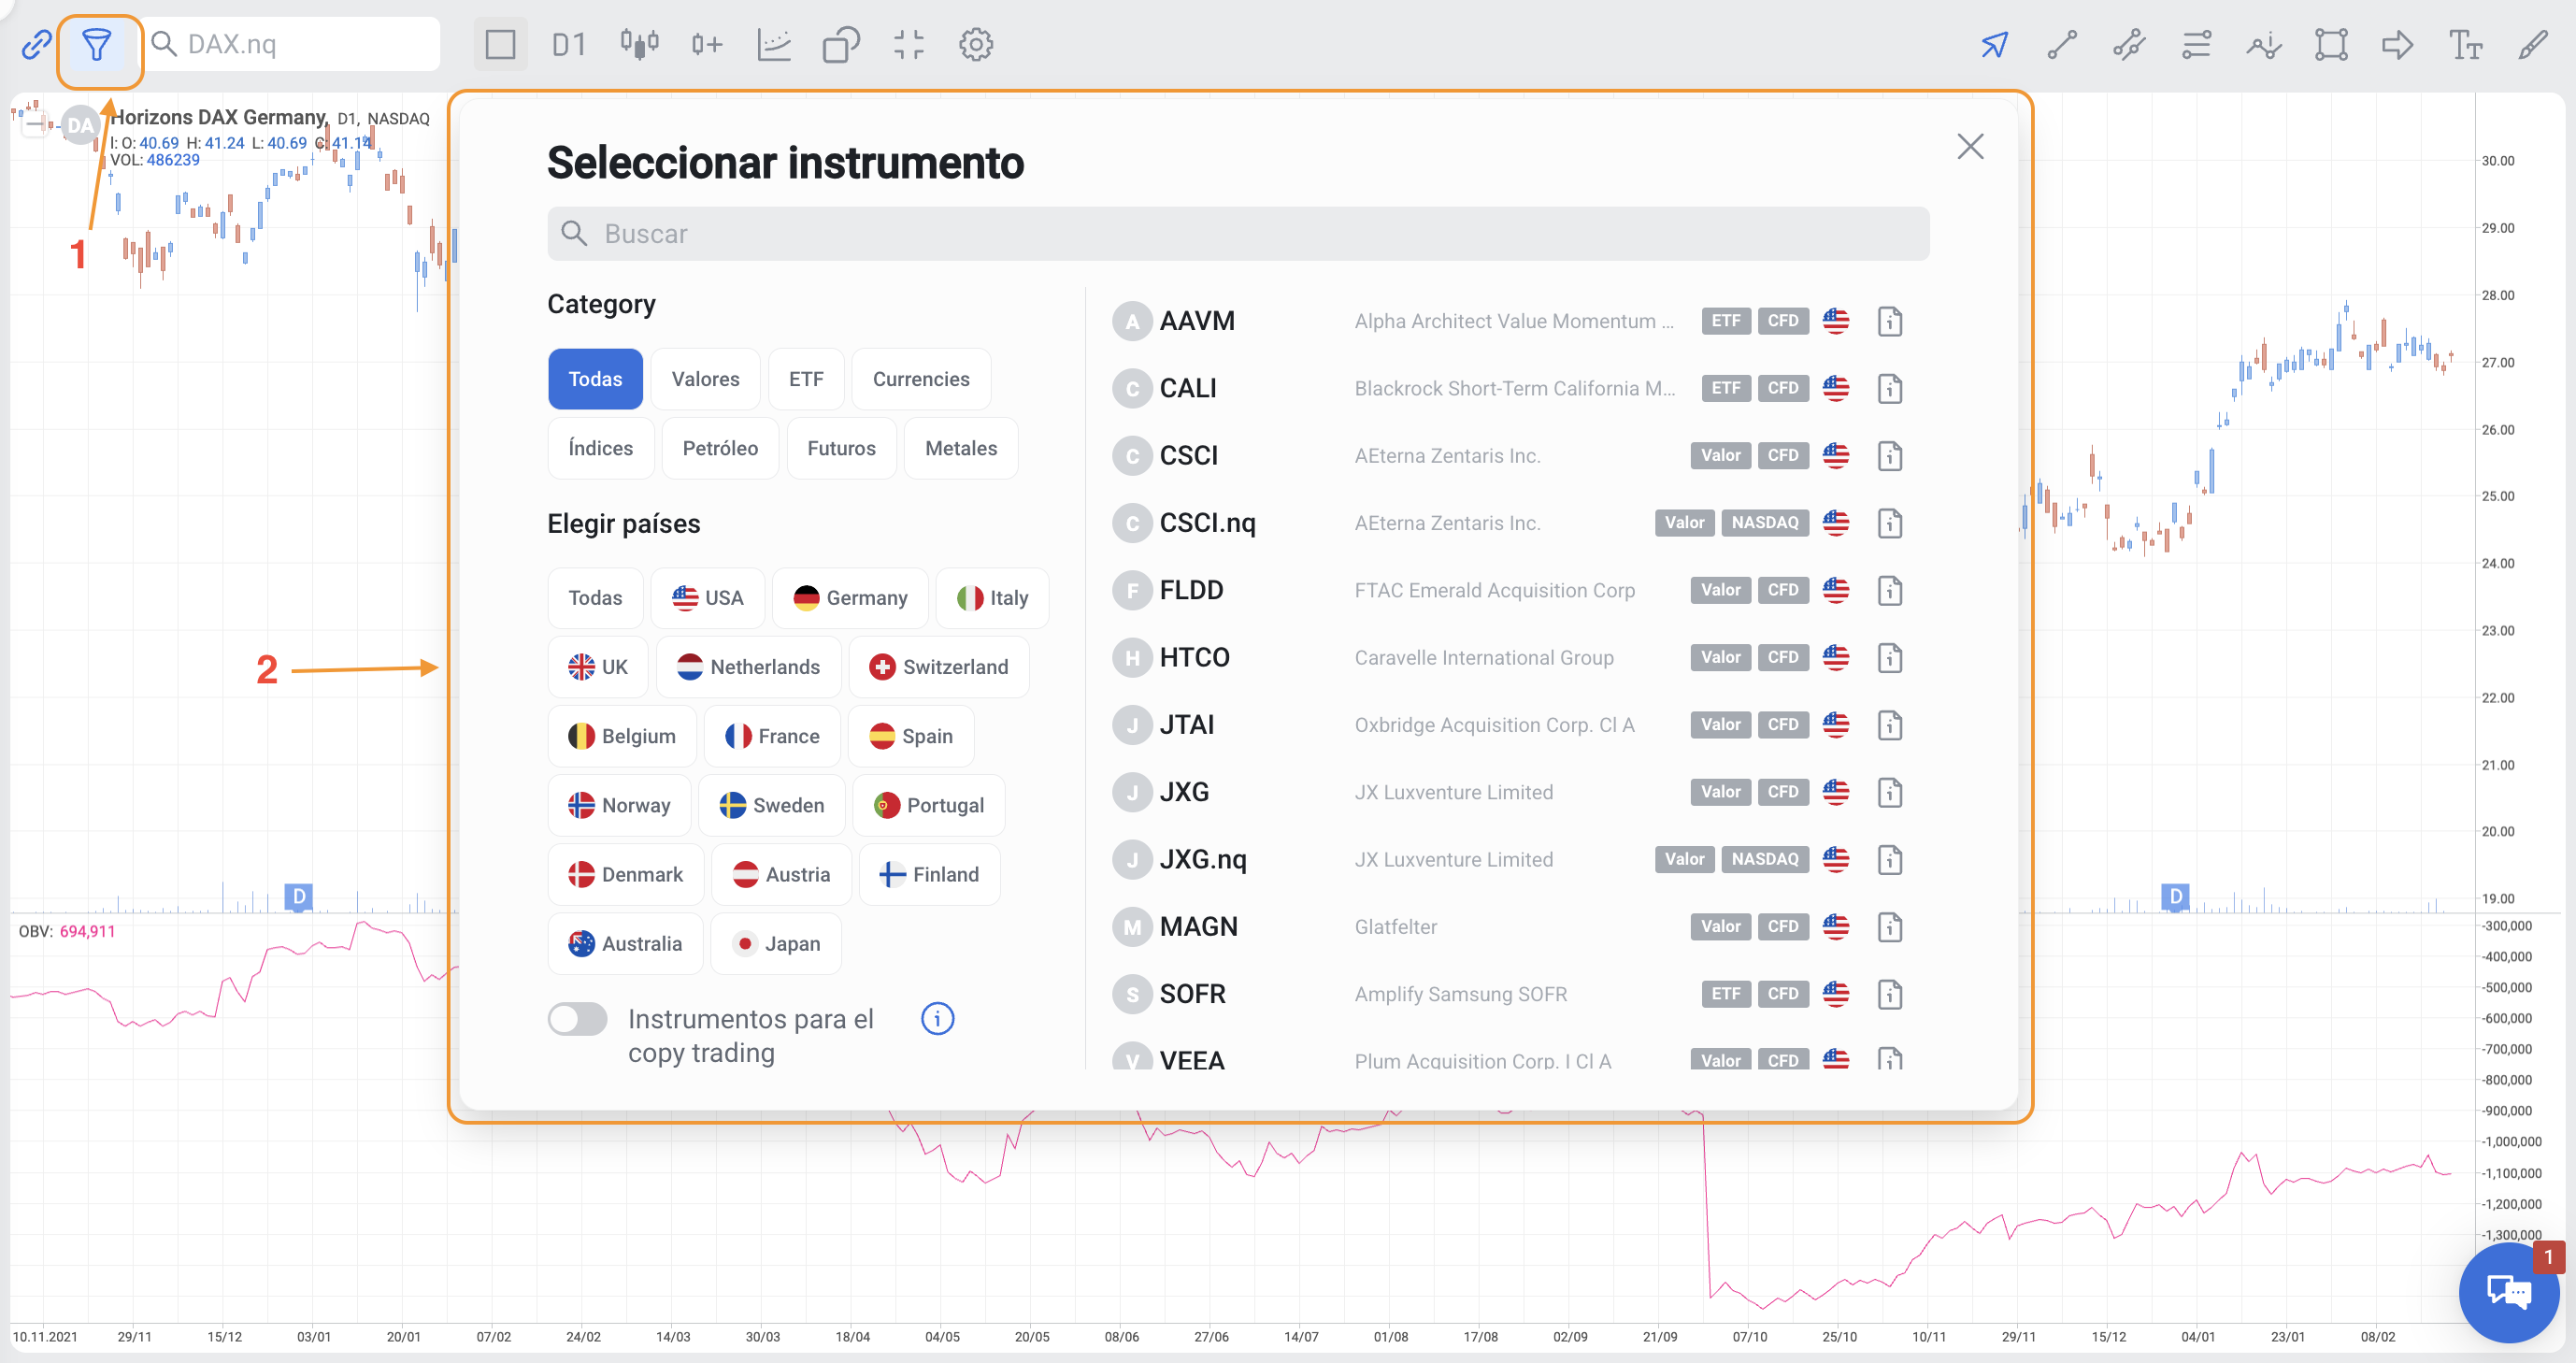
Task: Click copy trading info circle icon
Action: 937,1019
